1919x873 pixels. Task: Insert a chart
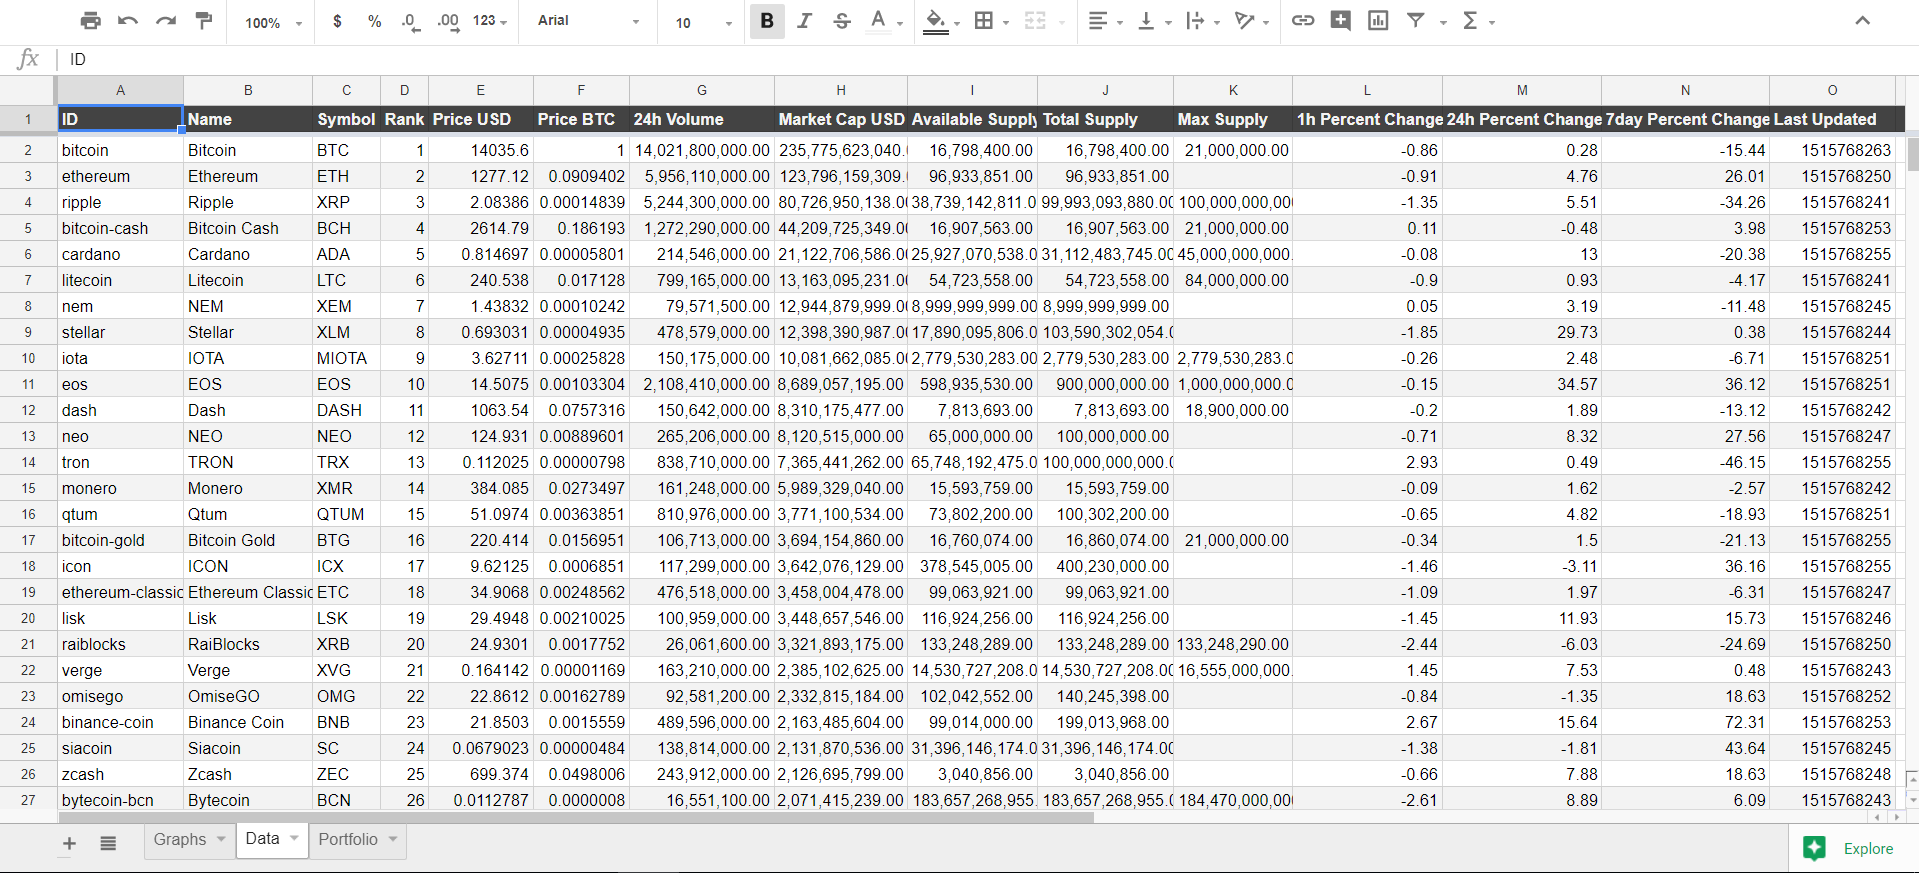pos(1378,21)
